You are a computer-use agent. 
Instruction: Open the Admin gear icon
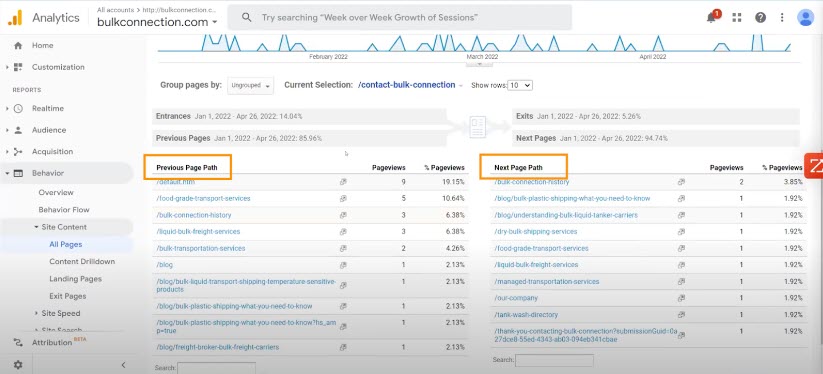coord(18,365)
